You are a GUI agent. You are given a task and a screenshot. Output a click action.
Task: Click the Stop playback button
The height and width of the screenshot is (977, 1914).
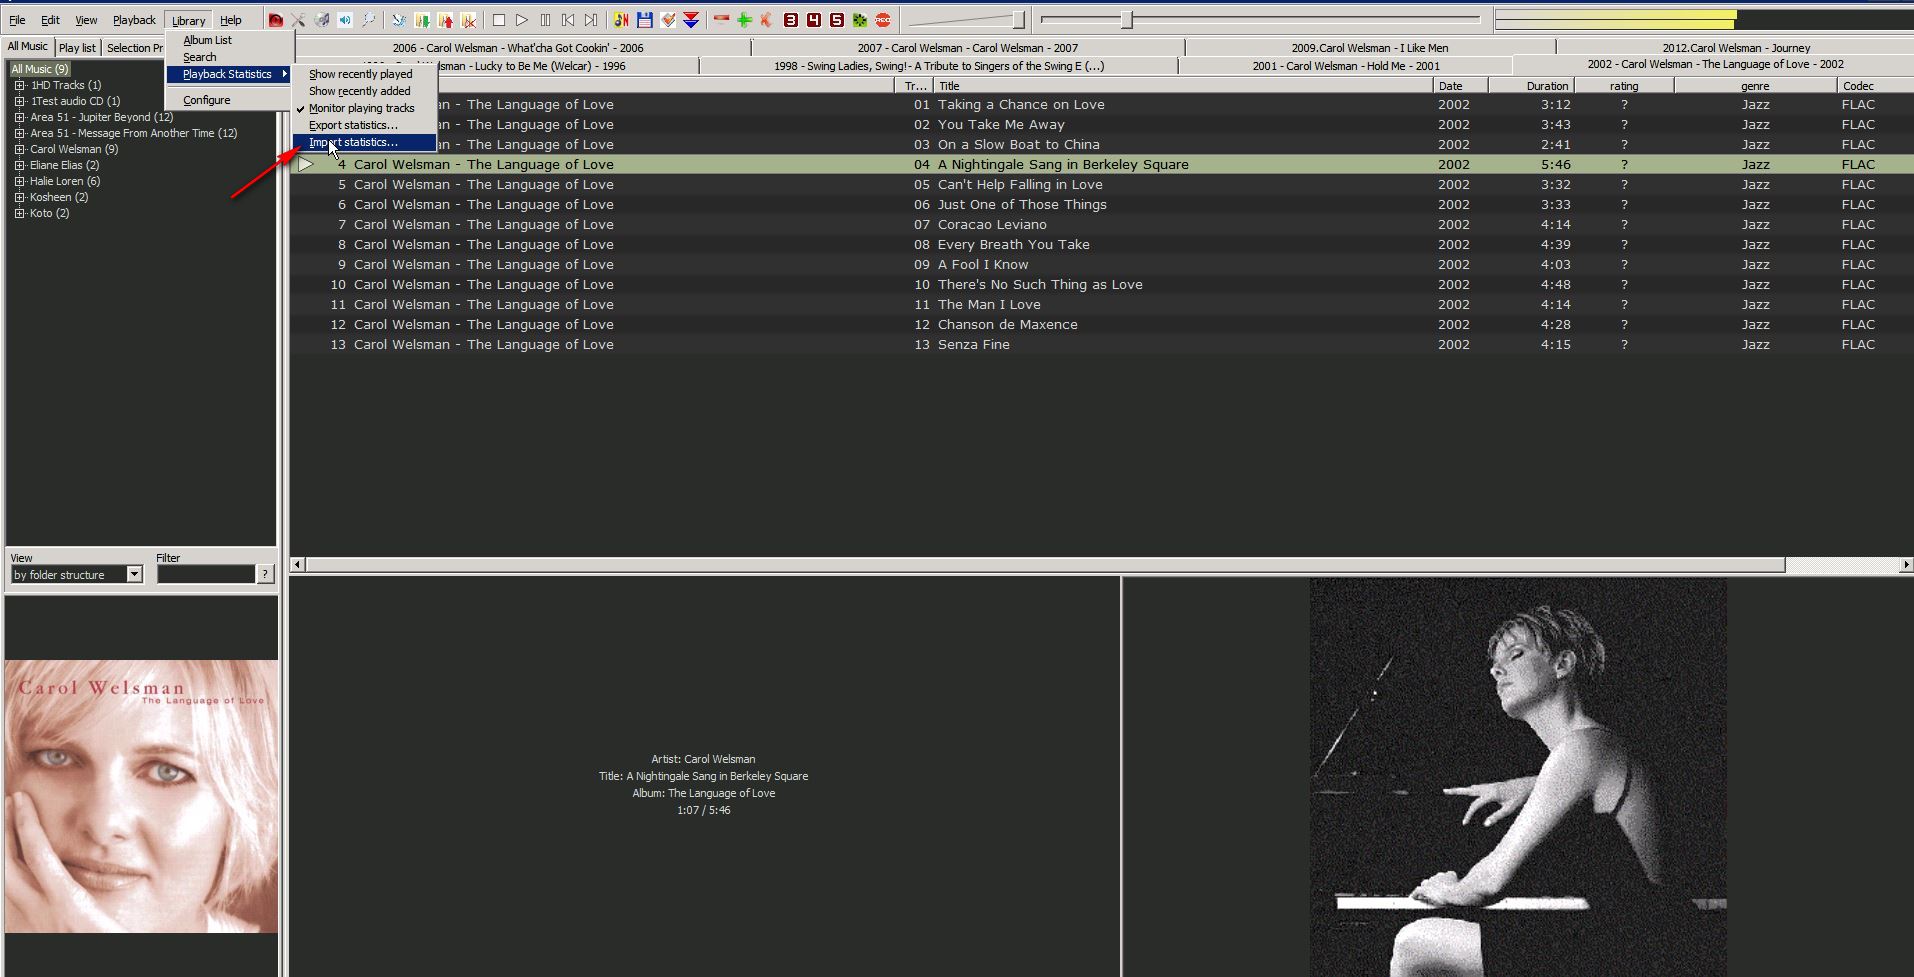click(499, 20)
